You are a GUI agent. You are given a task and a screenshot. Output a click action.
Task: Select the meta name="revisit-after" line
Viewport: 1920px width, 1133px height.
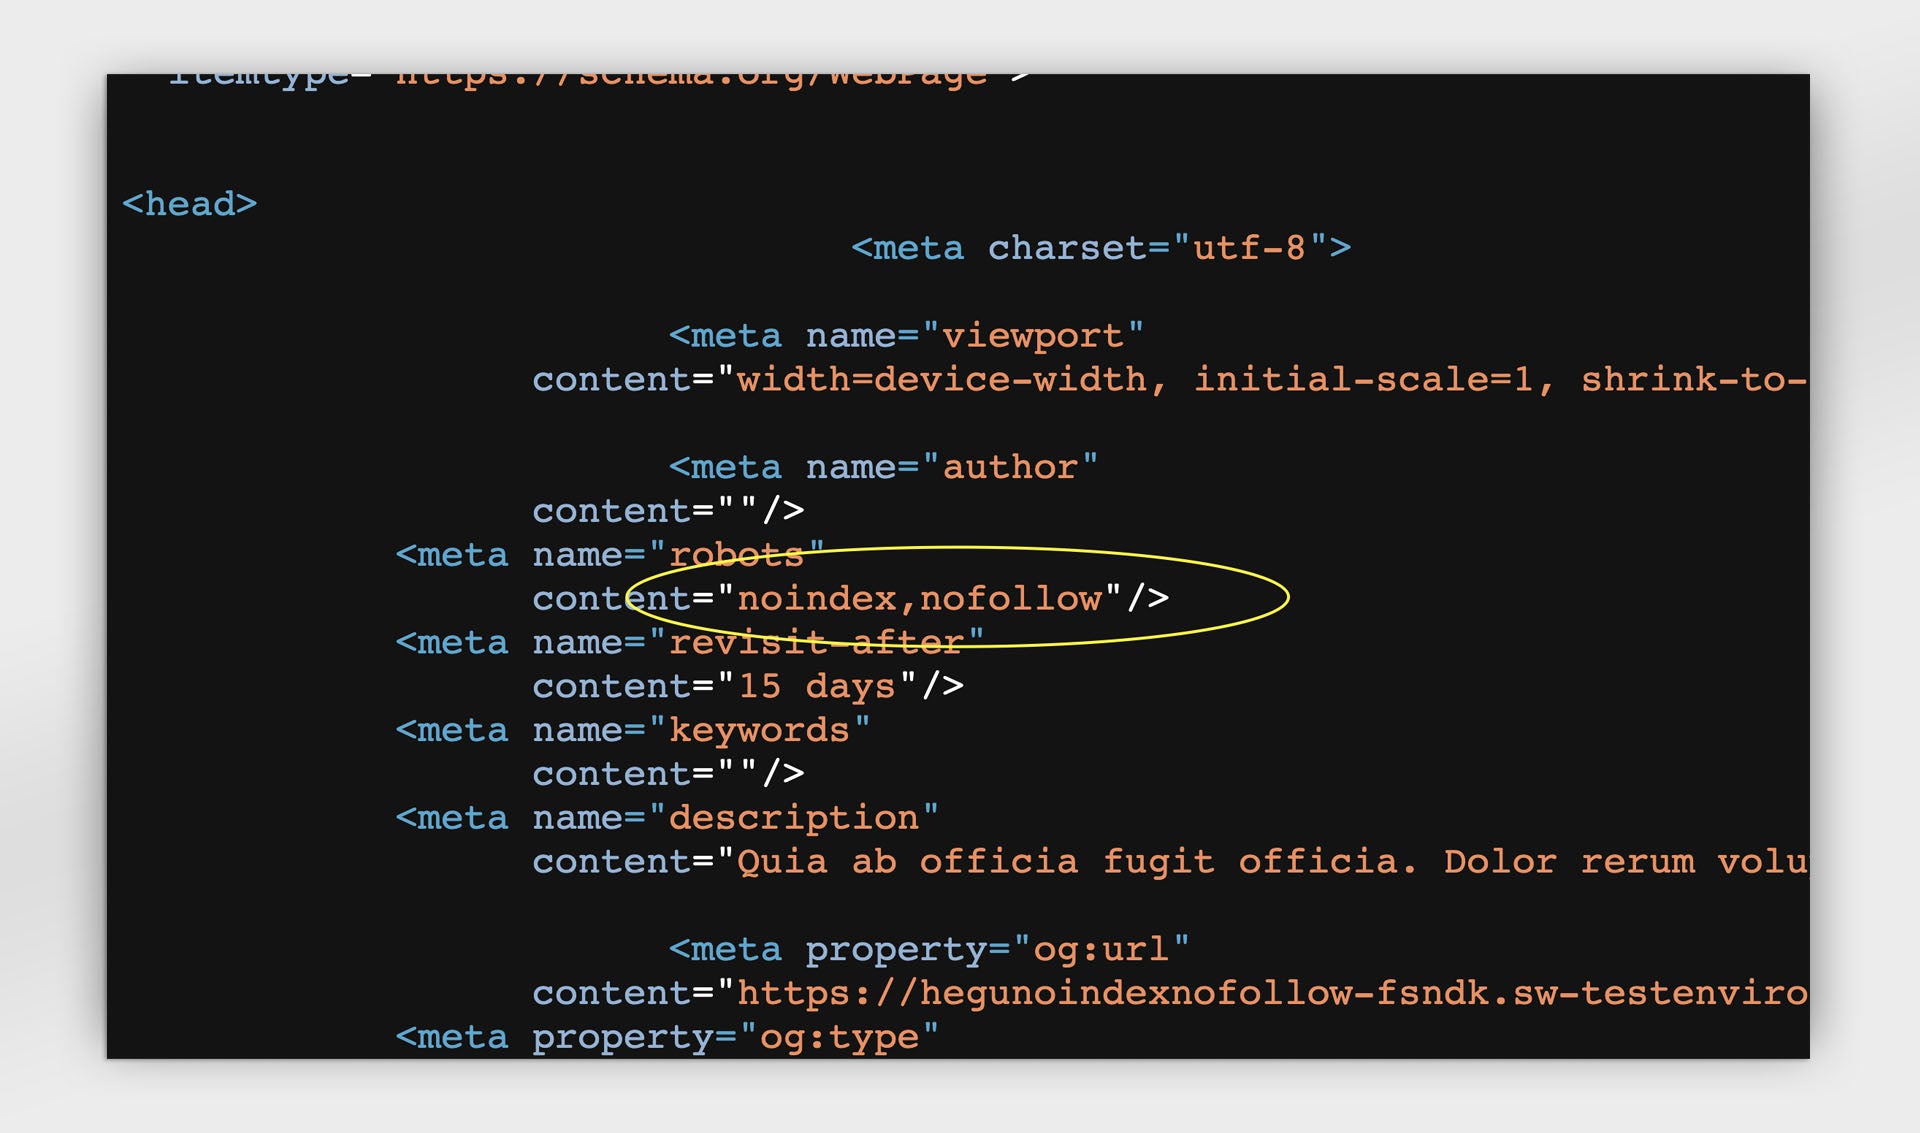point(690,643)
